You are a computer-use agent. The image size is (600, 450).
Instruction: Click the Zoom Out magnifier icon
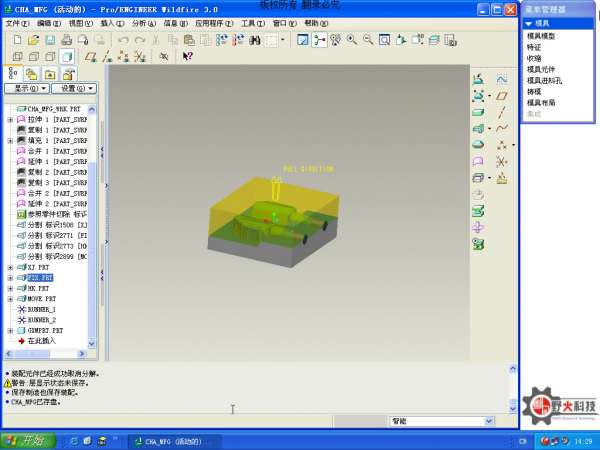tap(368, 40)
